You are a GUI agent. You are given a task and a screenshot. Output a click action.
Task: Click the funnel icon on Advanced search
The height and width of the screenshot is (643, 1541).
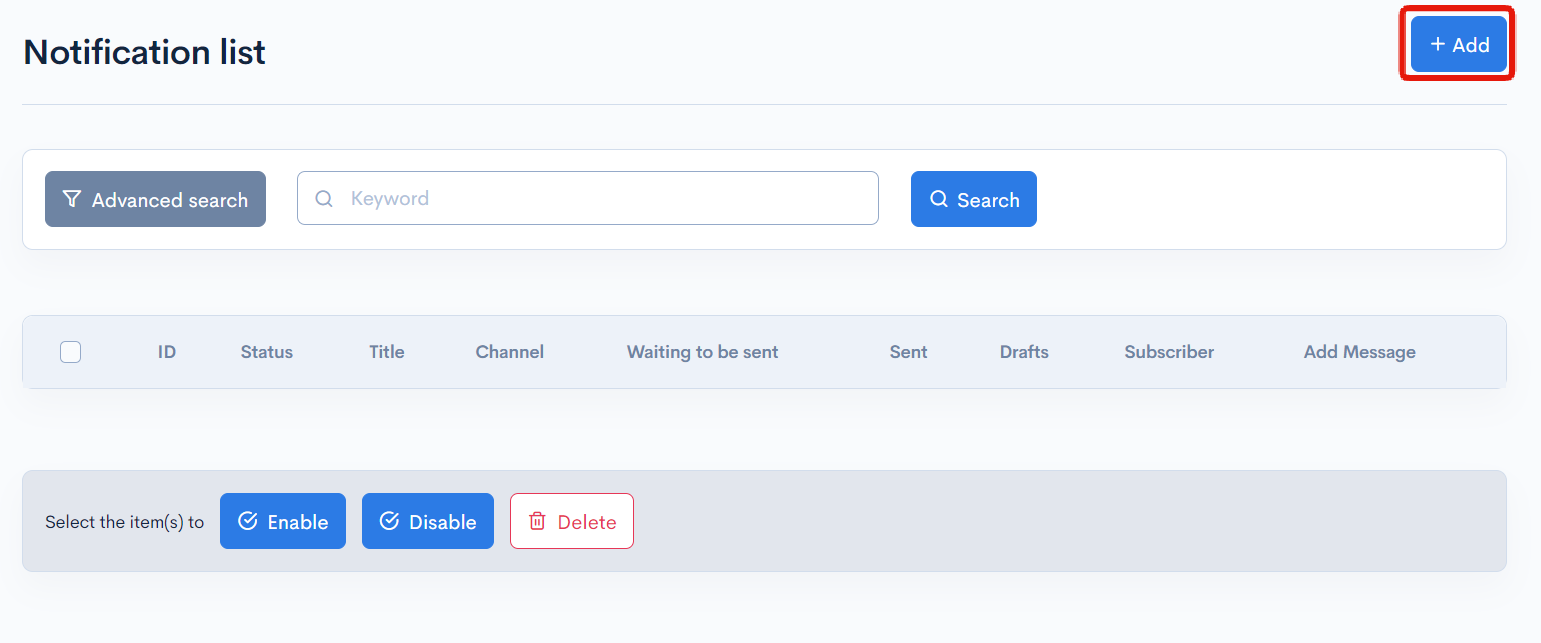pyautogui.click(x=71, y=199)
